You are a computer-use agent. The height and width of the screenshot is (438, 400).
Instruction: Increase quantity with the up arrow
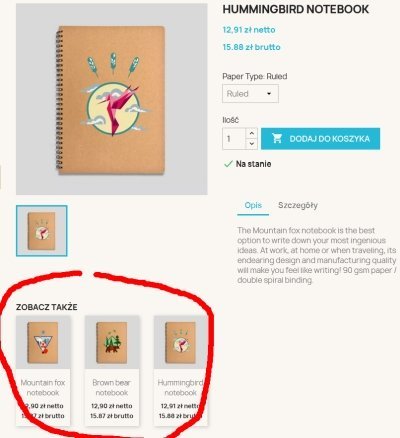[x=252, y=134]
